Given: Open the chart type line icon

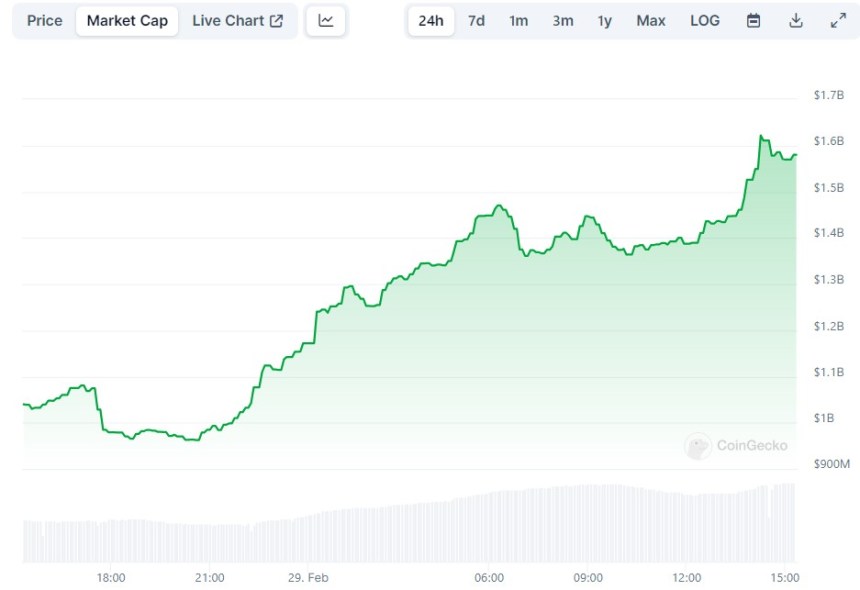Looking at the screenshot, I should [326, 21].
